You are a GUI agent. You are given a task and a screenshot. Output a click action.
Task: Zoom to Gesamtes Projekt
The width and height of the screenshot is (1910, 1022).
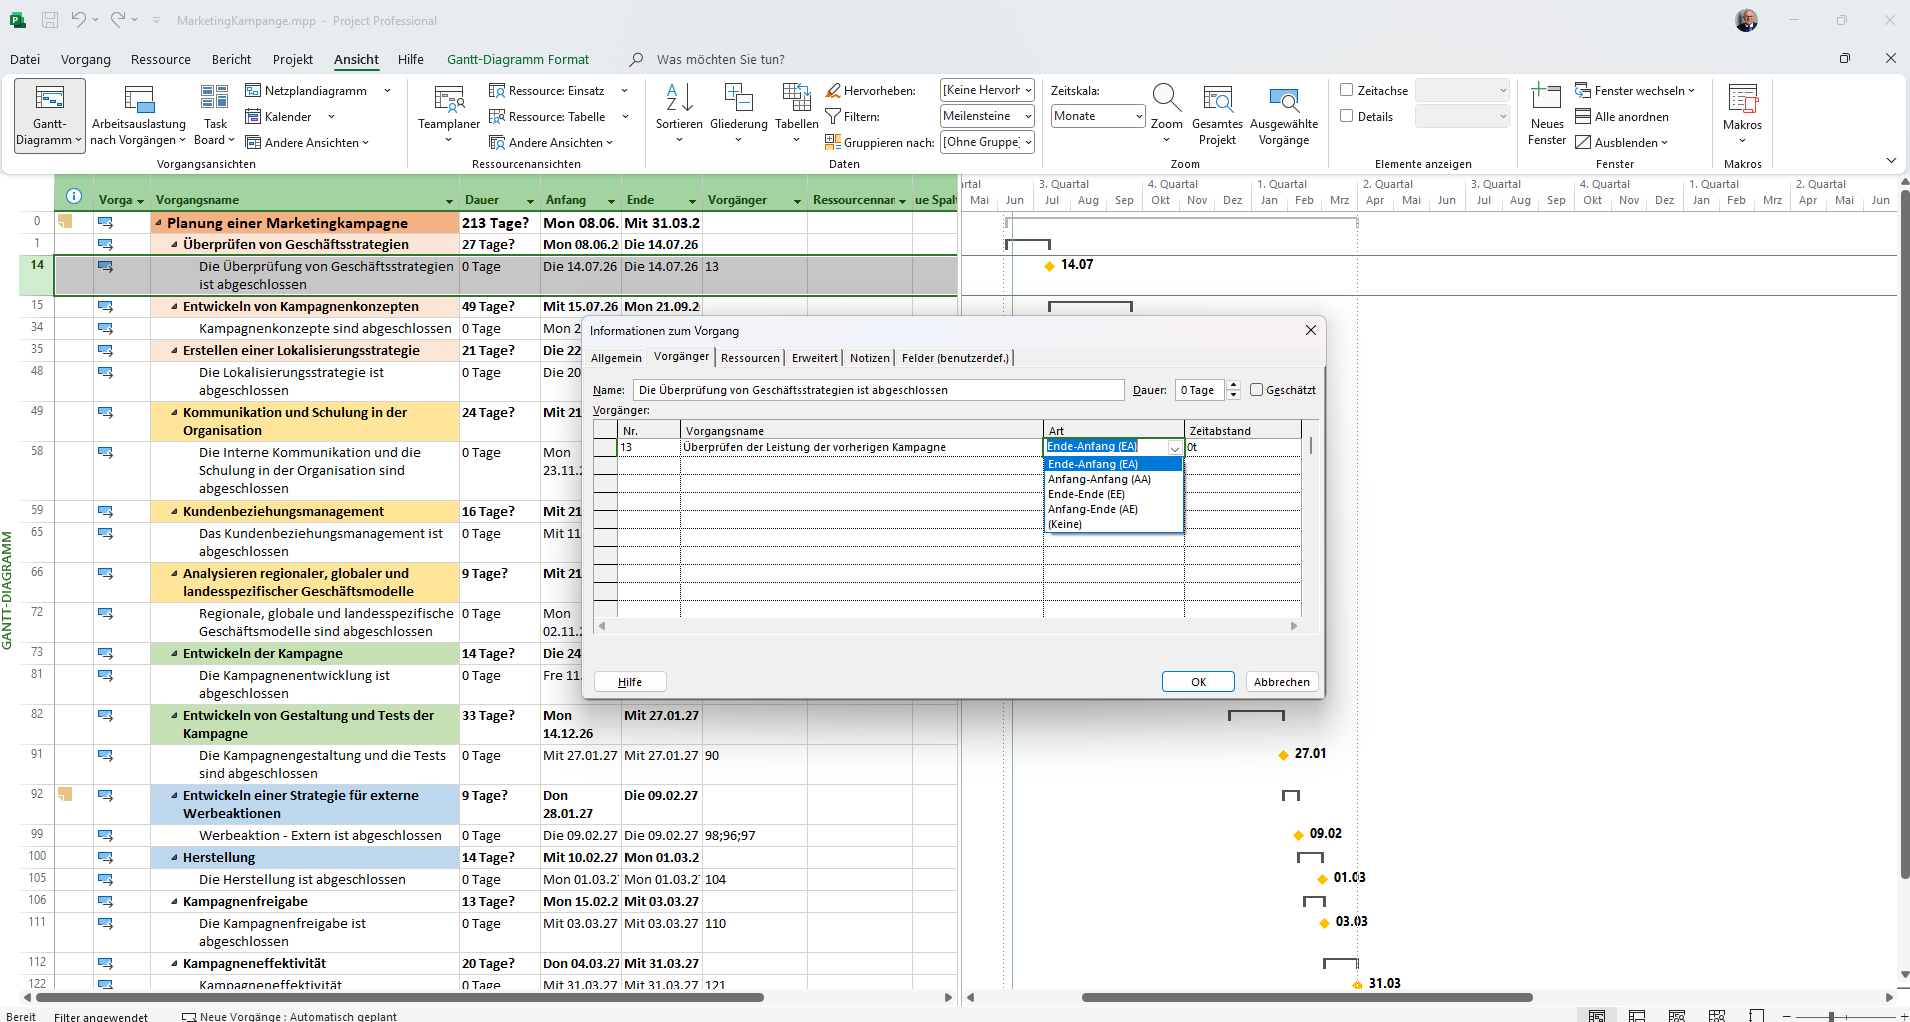(x=1217, y=116)
